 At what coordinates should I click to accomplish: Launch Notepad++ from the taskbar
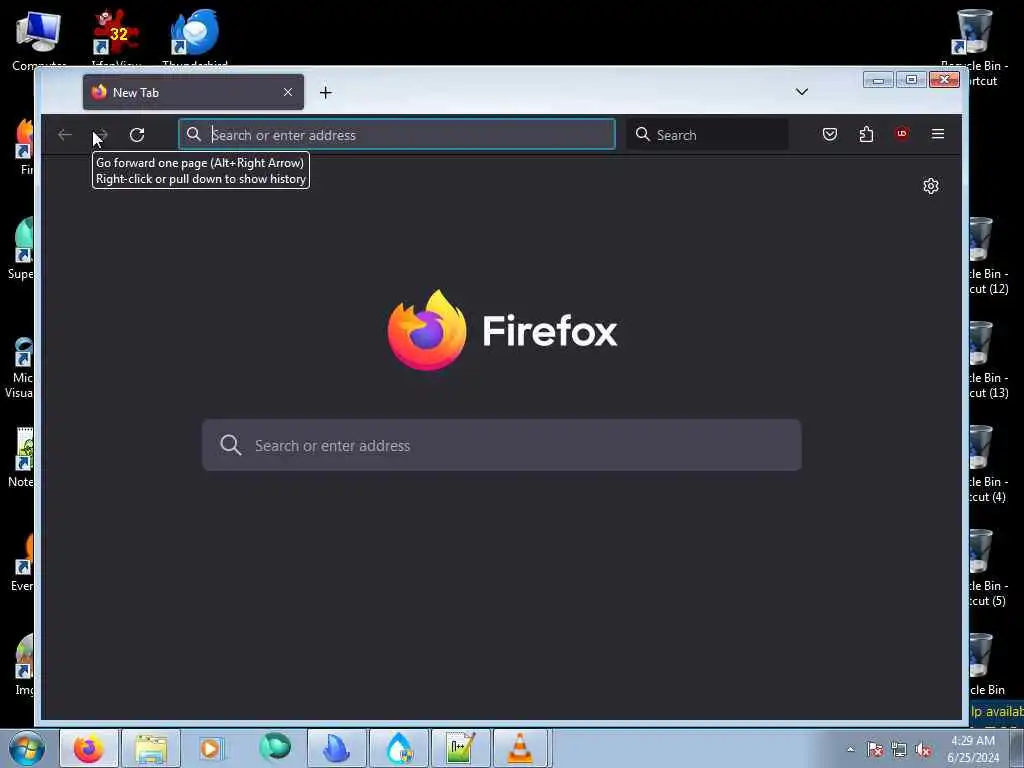(460, 748)
